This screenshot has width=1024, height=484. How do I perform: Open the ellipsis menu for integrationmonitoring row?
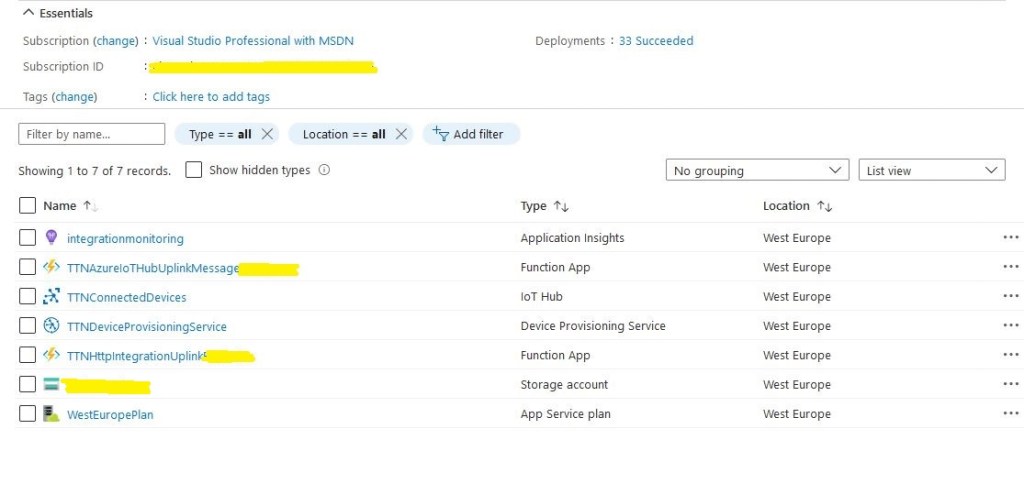[1010, 238]
